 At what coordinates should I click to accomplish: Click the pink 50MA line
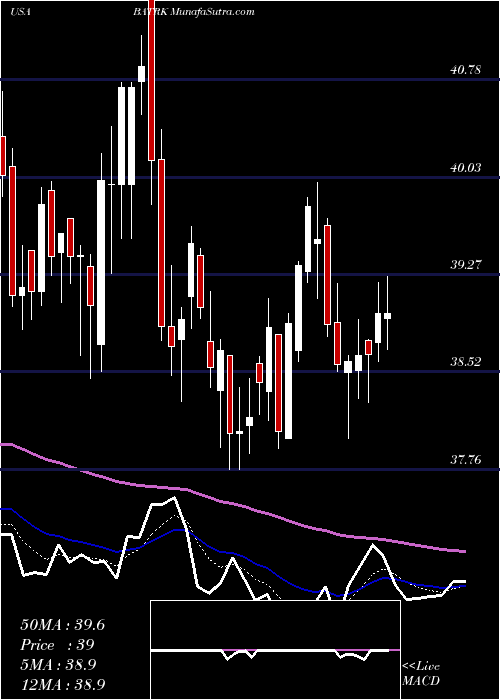click(232, 504)
